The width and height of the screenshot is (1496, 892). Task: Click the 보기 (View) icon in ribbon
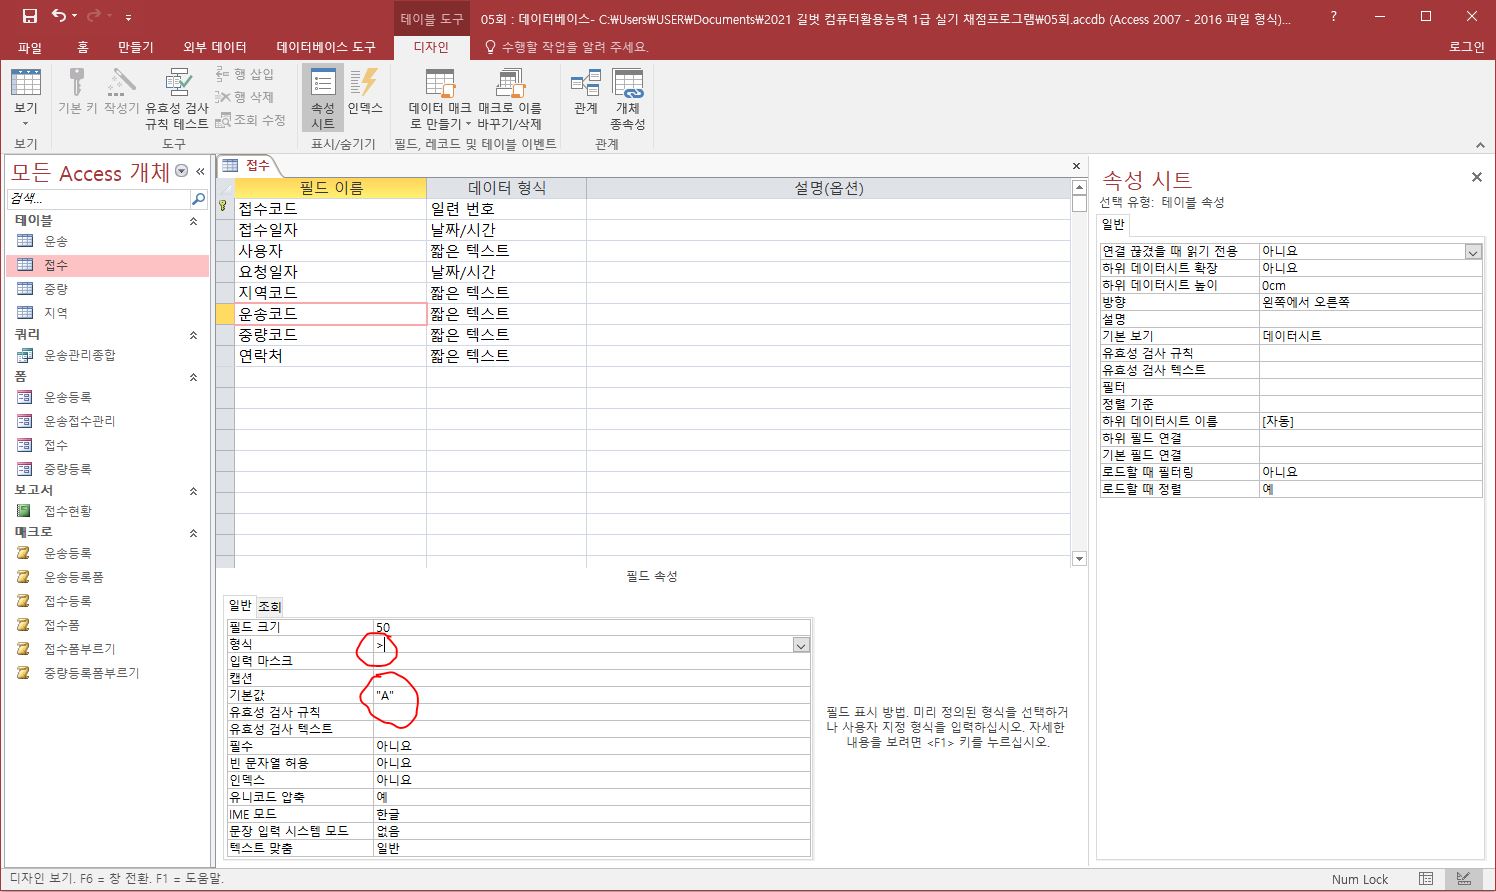pyautogui.click(x=25, y=87)
